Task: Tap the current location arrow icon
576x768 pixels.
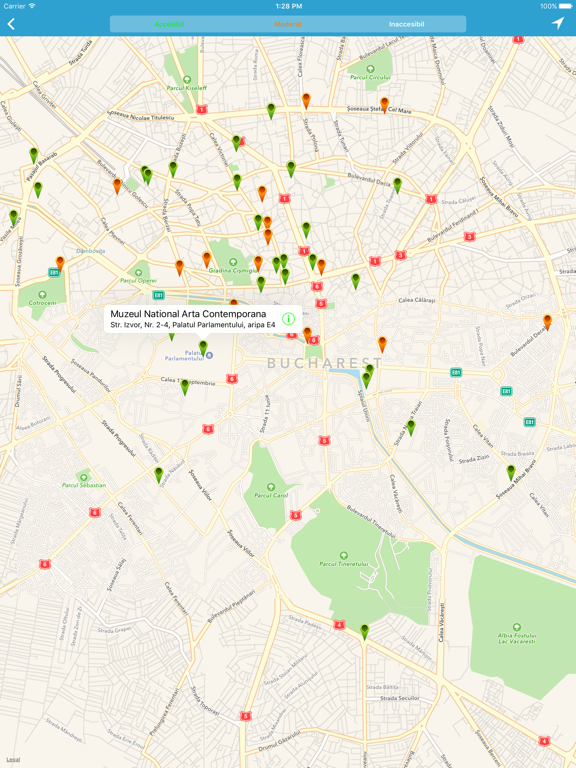Action: click(558, 23)
